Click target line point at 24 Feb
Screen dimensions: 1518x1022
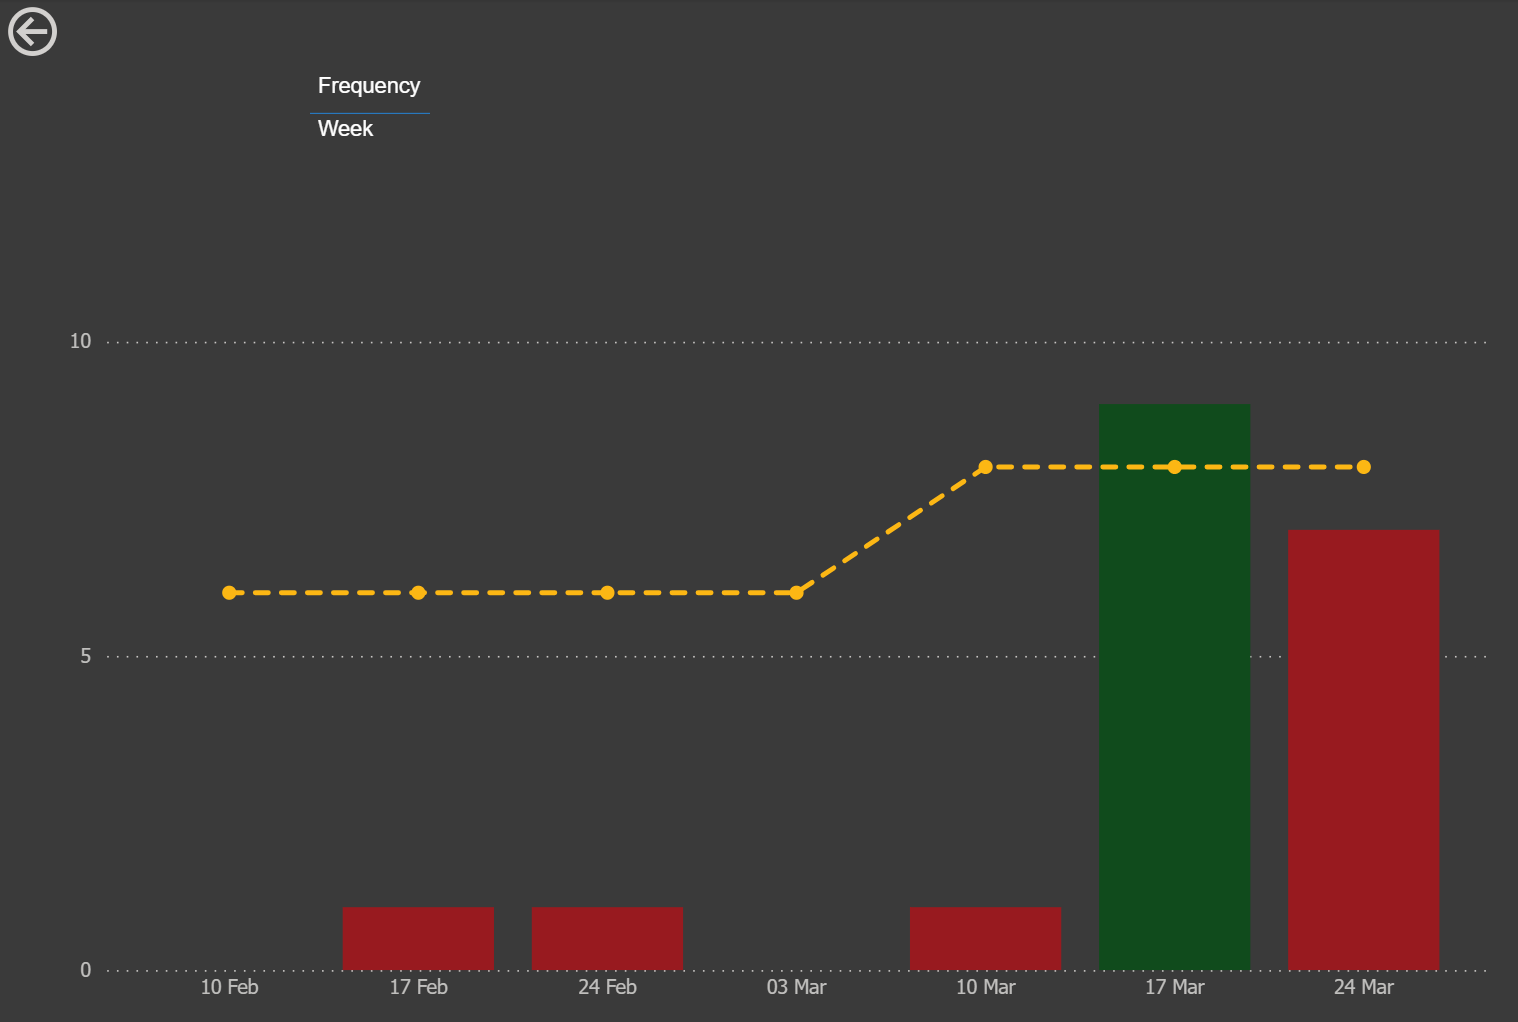pyautogui.click(x=607, y=593)
